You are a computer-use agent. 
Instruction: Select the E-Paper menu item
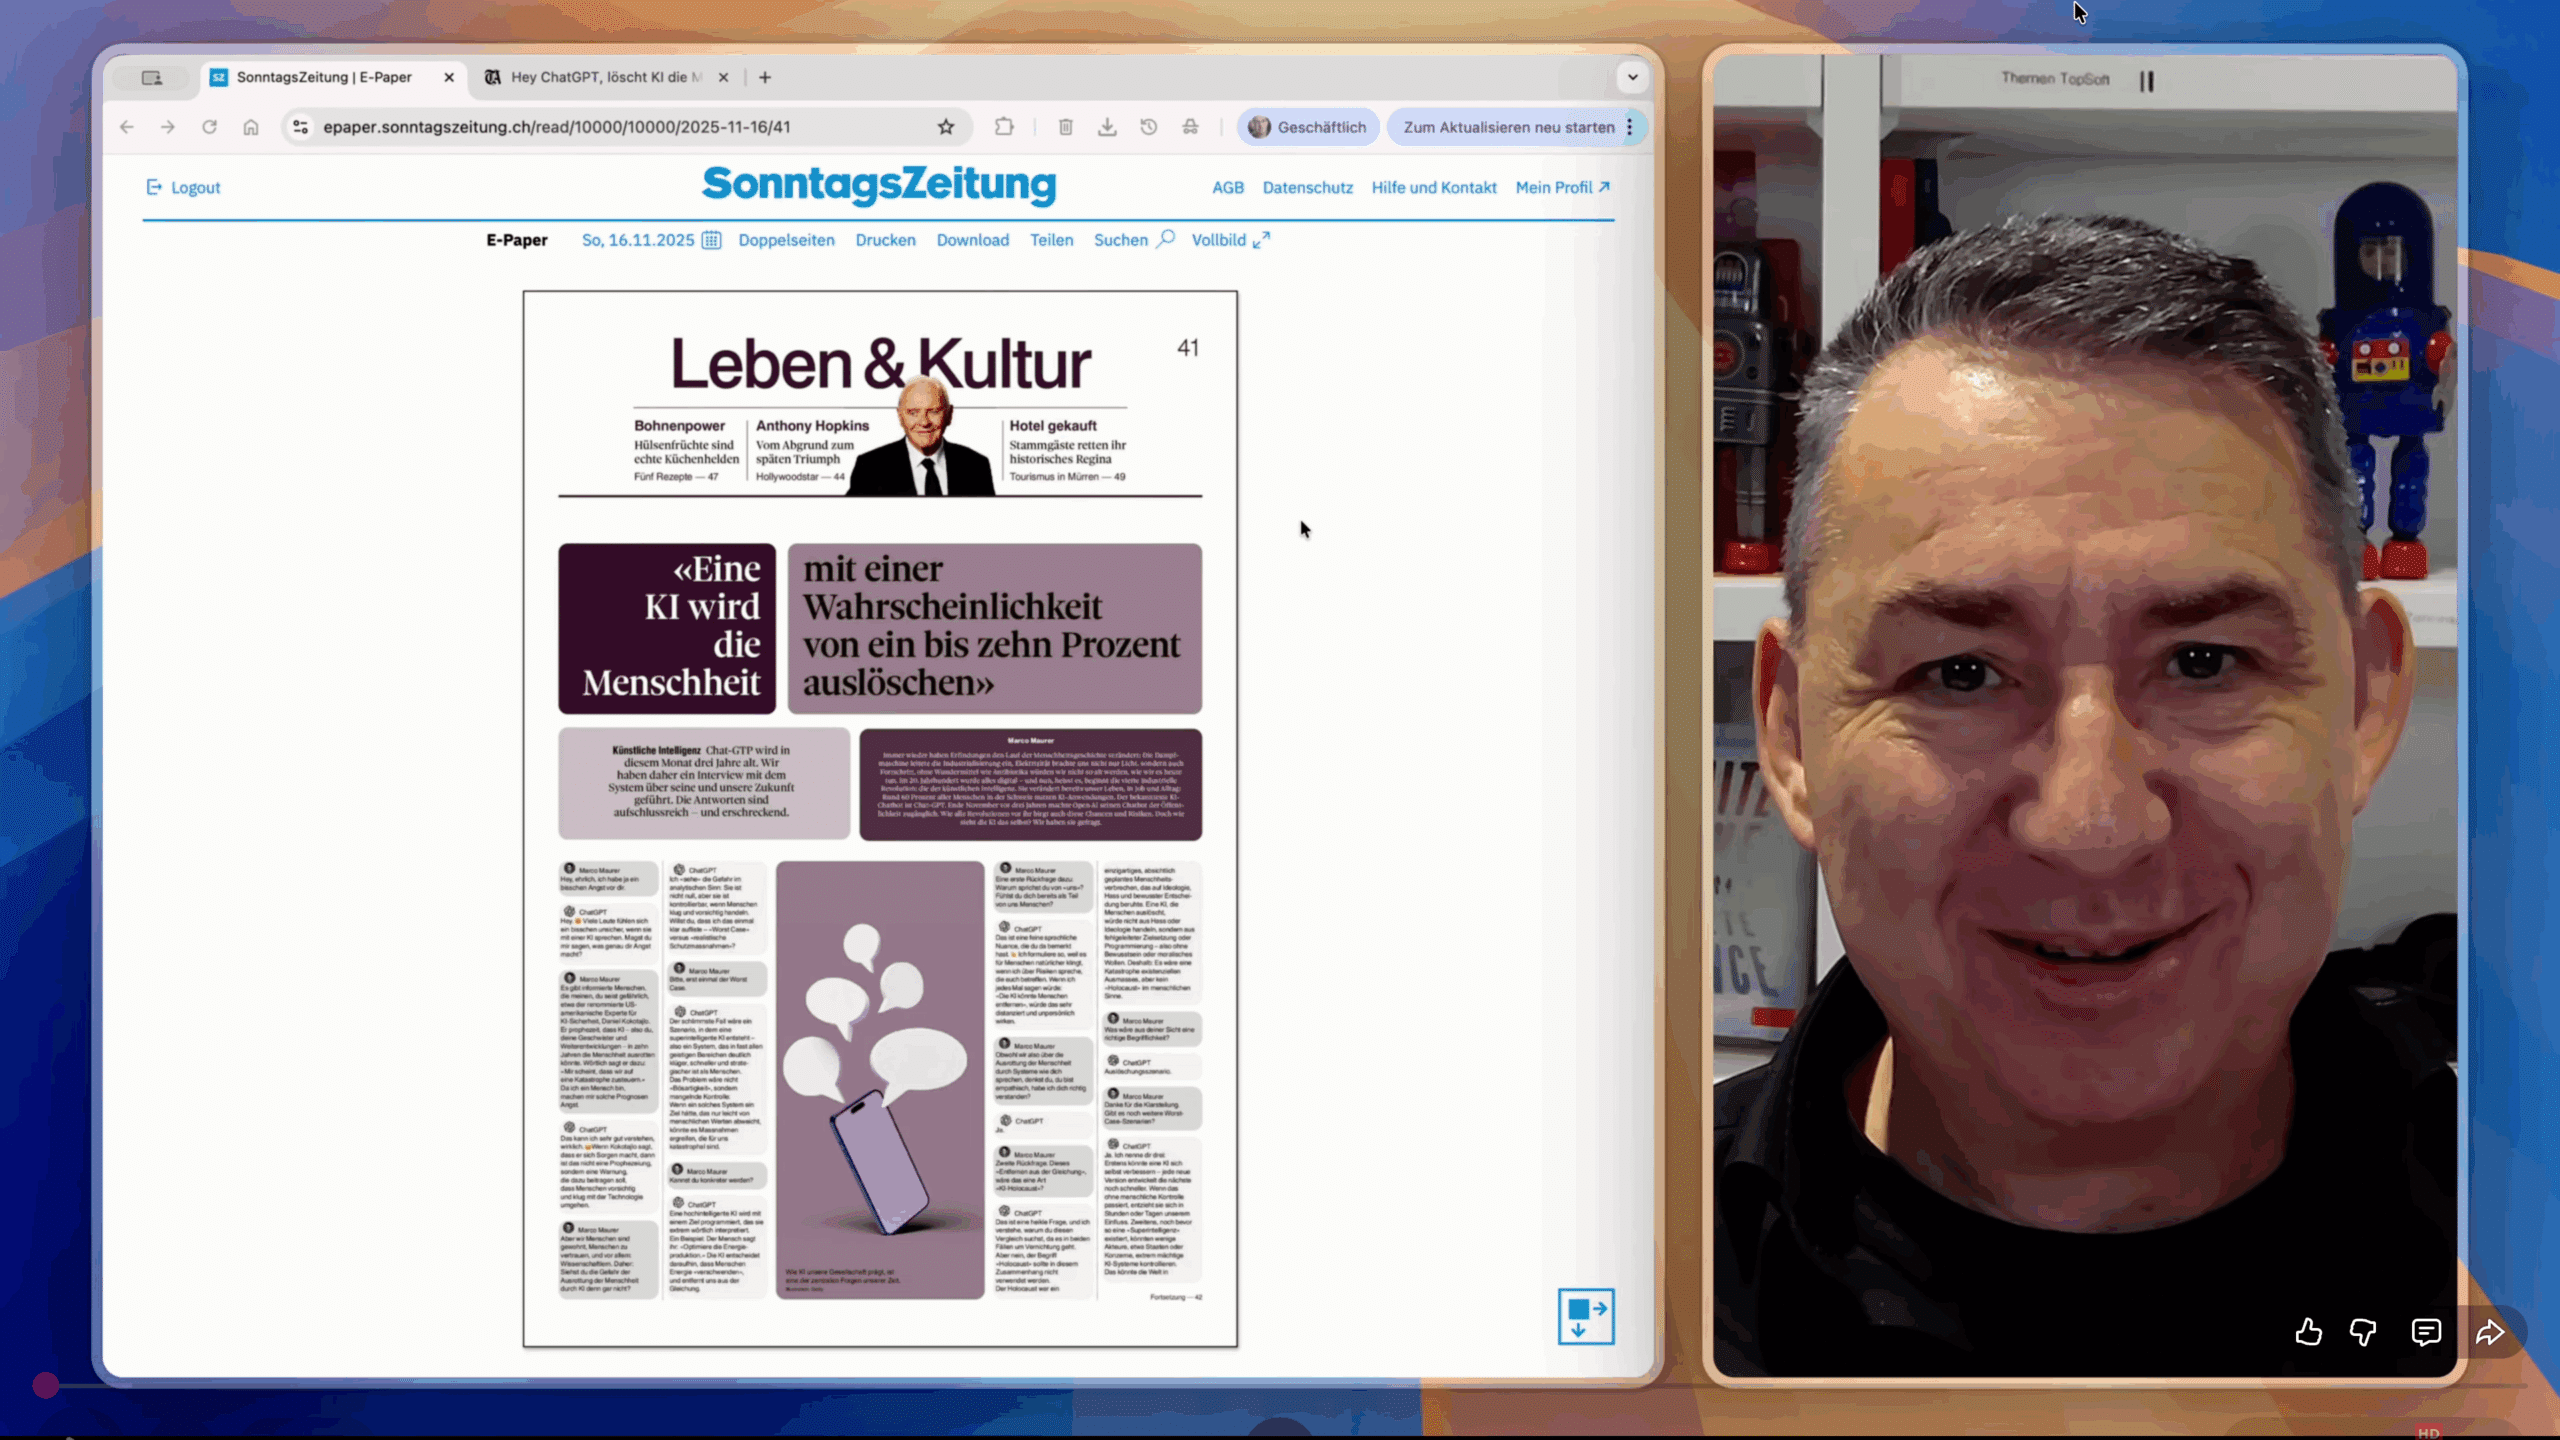[x=517, y=240]
